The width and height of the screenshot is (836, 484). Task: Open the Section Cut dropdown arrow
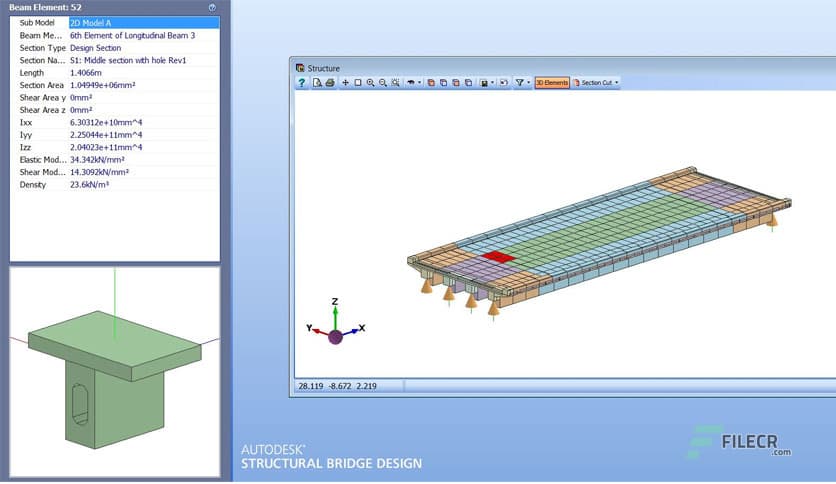click(x=617, y=83)
